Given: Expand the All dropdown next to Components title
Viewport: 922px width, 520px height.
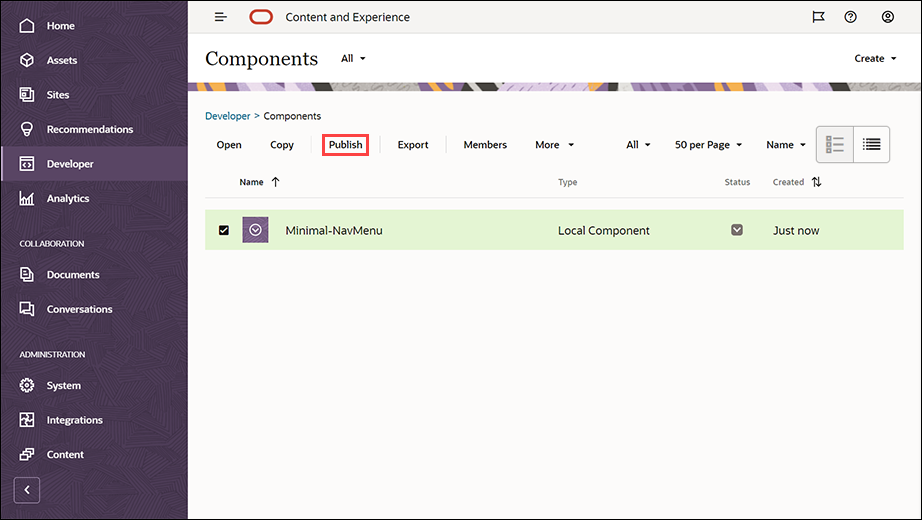Looking at the screenshot, I should 353,58.
